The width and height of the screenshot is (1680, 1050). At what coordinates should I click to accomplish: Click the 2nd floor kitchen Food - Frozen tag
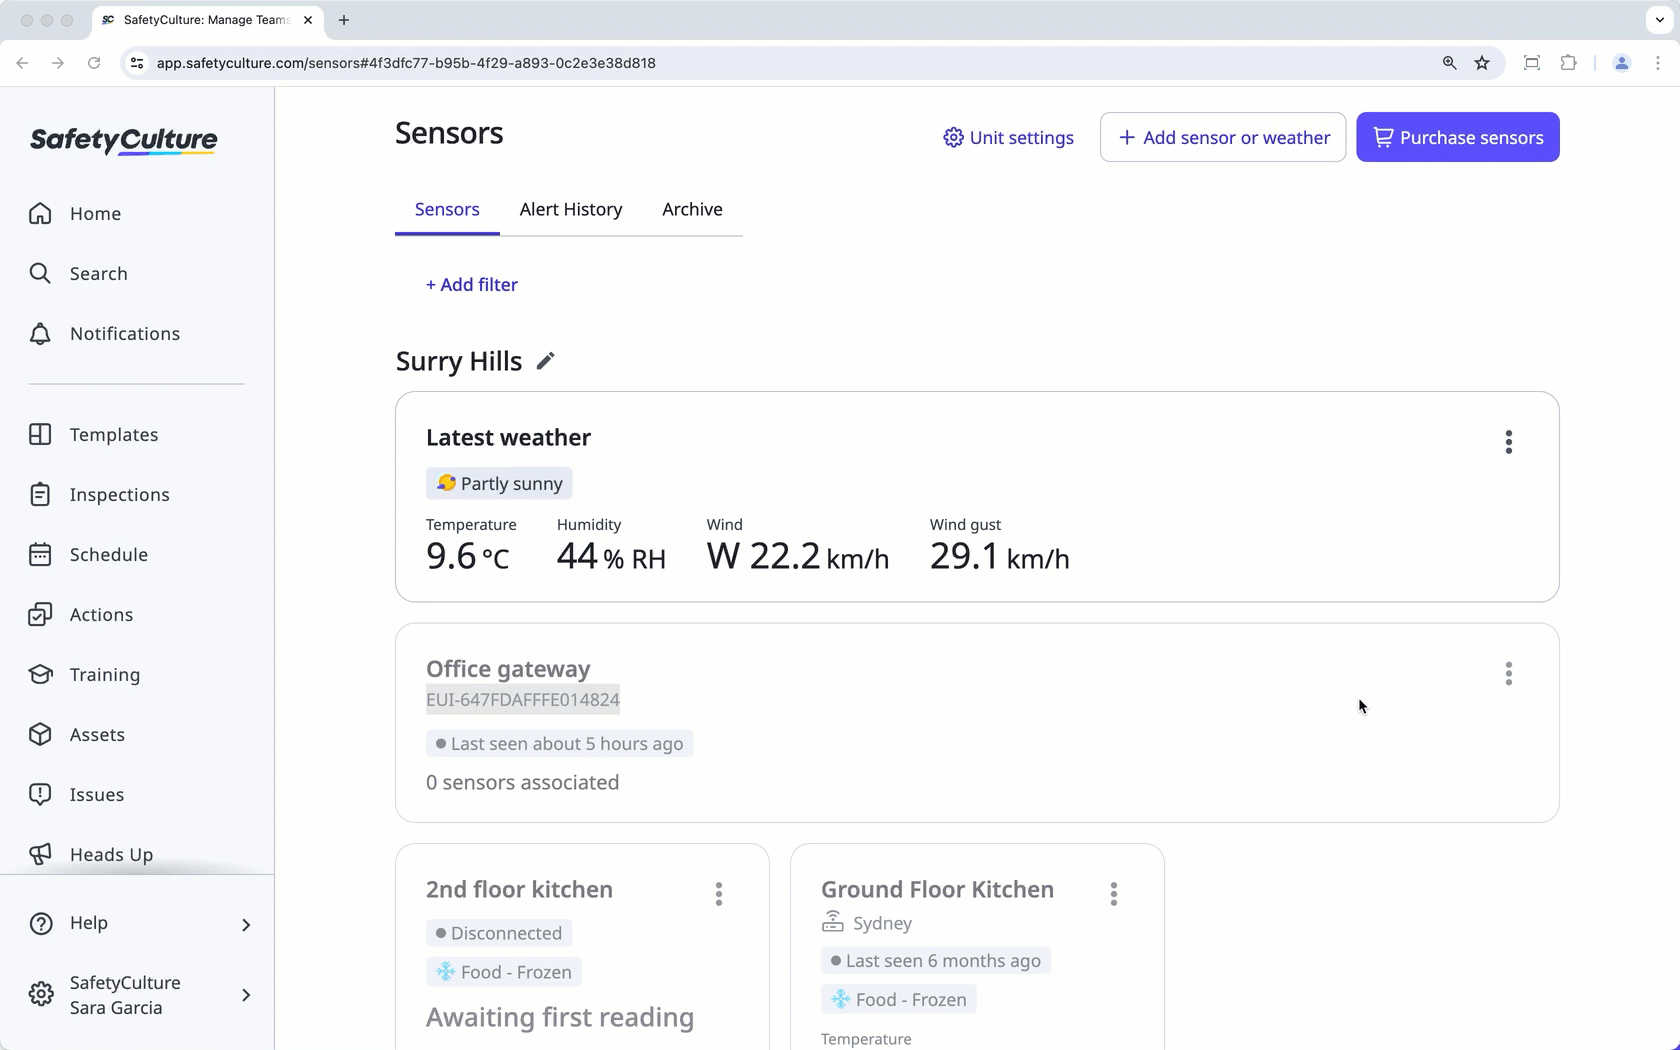(x=505, y=973)
